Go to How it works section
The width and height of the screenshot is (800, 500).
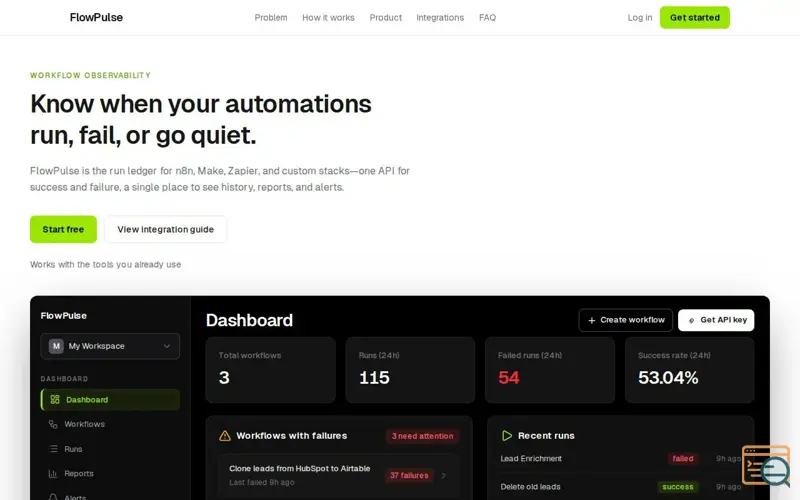(328, 17)
